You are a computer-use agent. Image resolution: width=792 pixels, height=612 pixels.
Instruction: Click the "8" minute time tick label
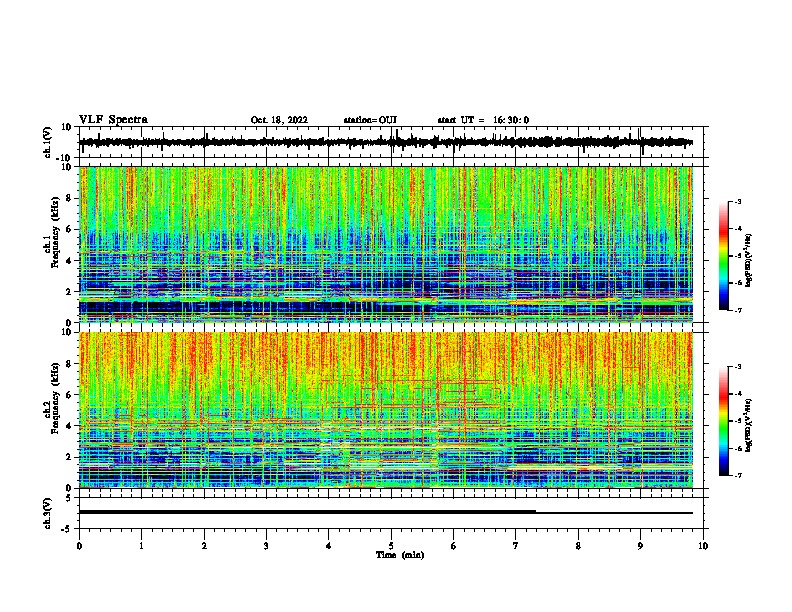point(578,546)
